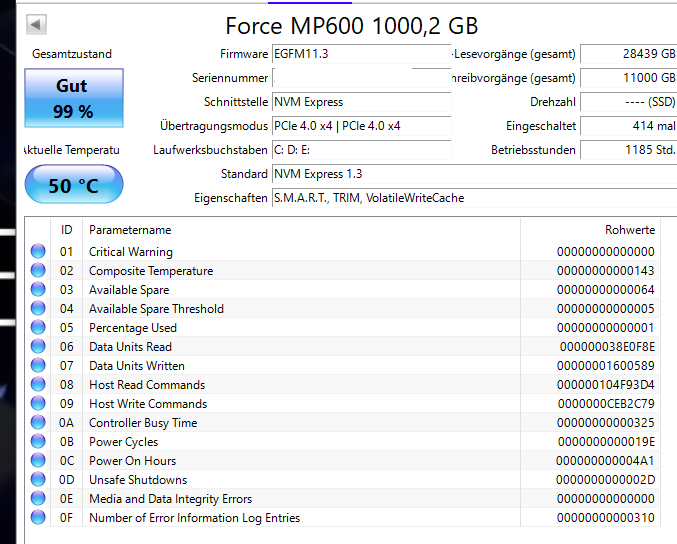Image resolution: width=677 pixels, height=544 pixels.
Task: Click the status orb for Host Read Commands
Action: point(38,384)
